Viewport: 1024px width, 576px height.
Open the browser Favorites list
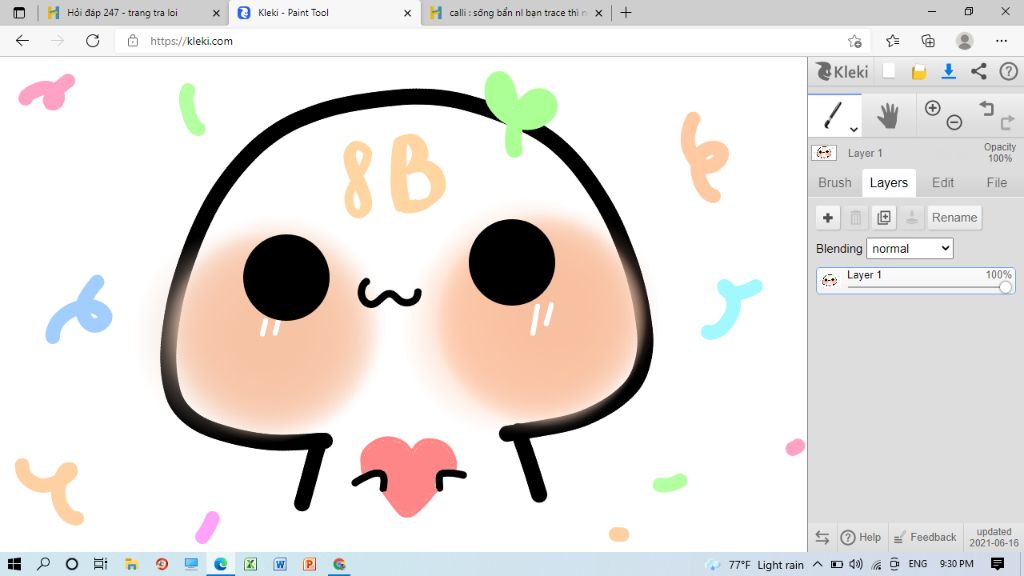[893, 41]
